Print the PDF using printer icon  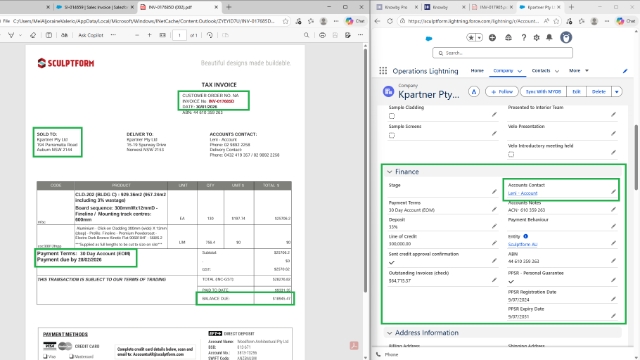point(322,35)
